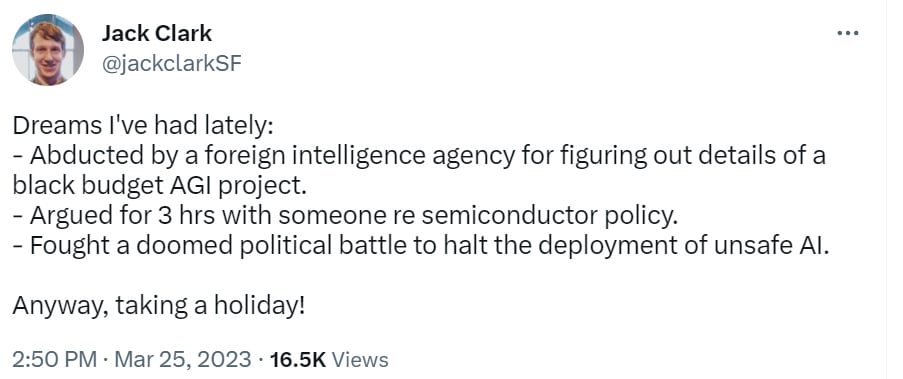Image resolution: width=903 pixels, height=379 pixels.
Task: Click the "Anyway, taking a holiday!" sentence
Action: coord(158,305)
